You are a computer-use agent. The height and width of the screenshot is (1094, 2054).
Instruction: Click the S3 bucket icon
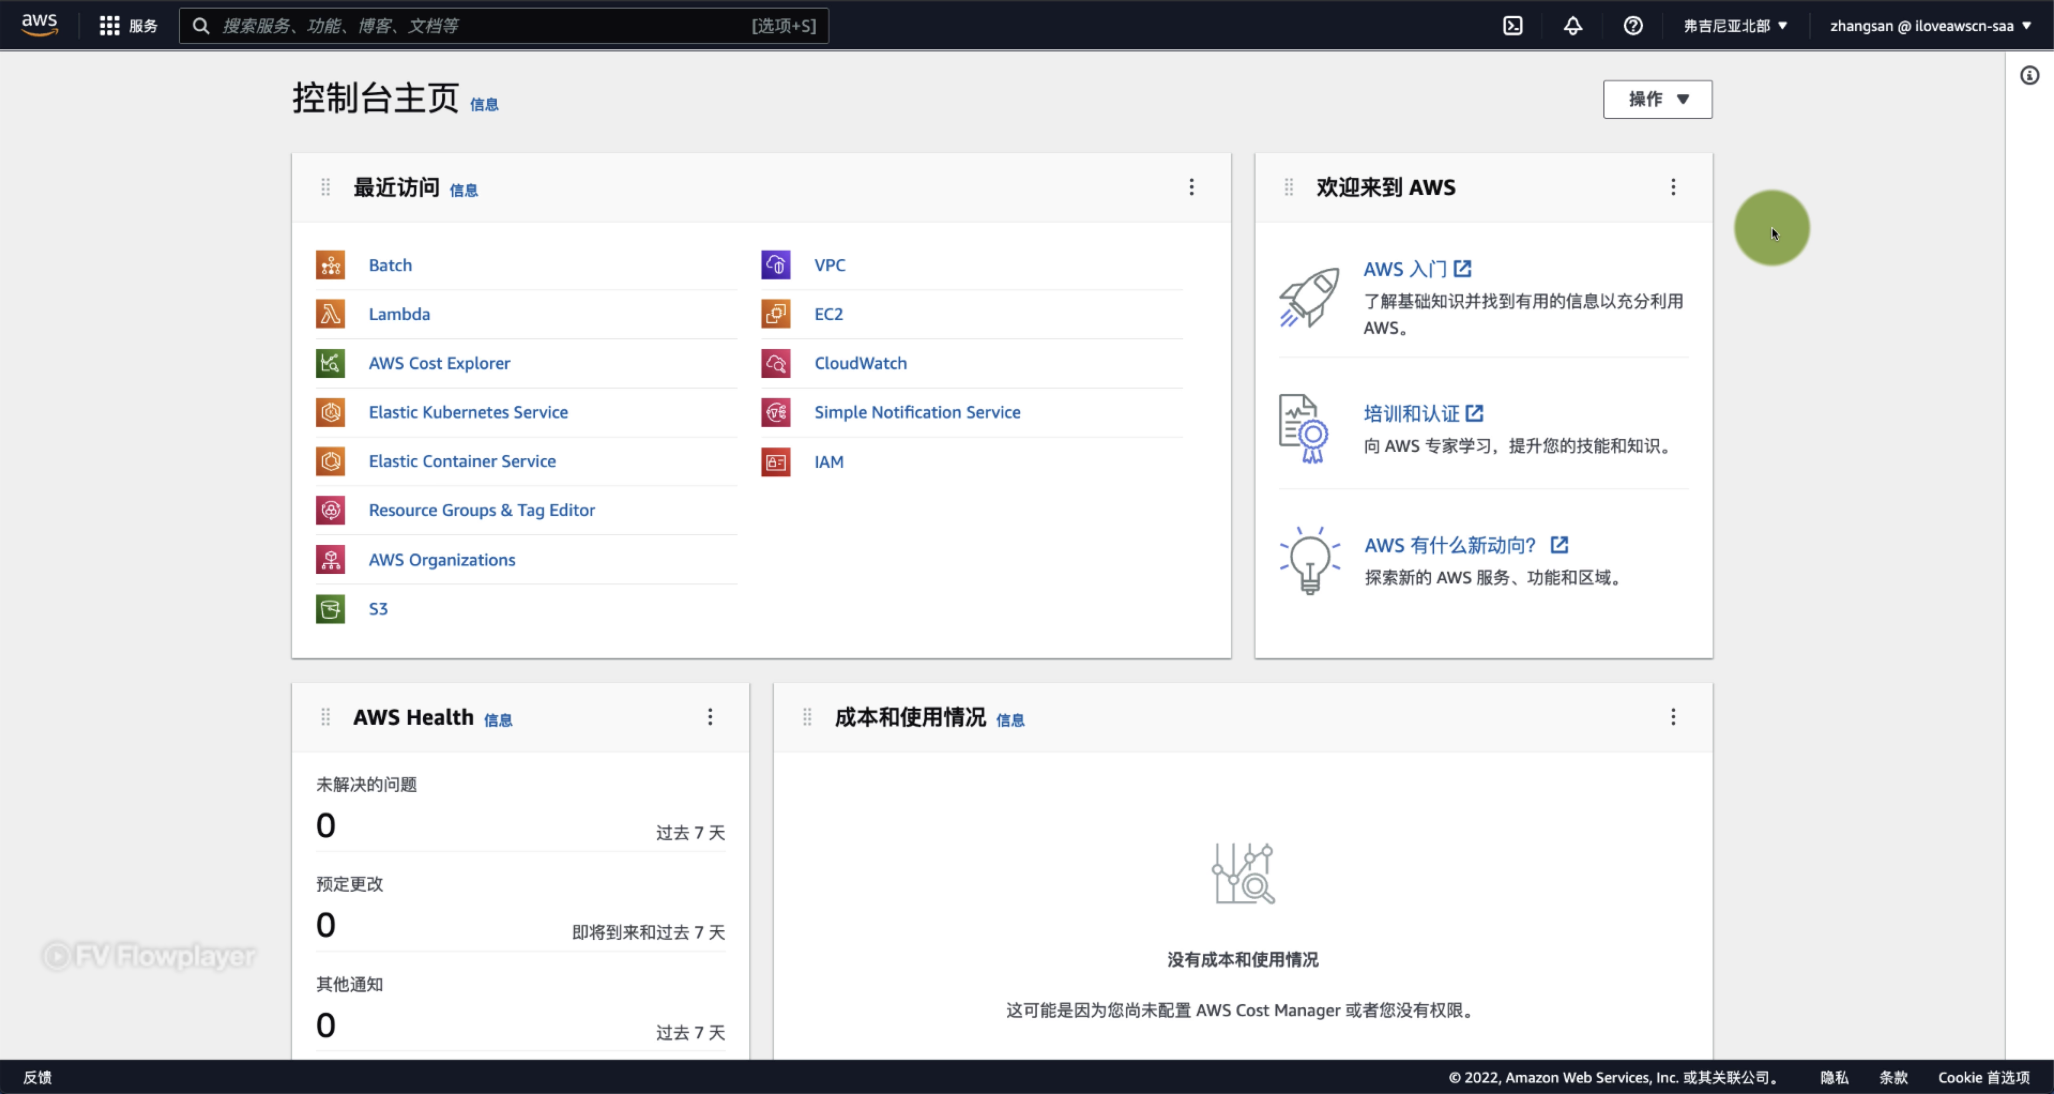click(x=331, y=609)
